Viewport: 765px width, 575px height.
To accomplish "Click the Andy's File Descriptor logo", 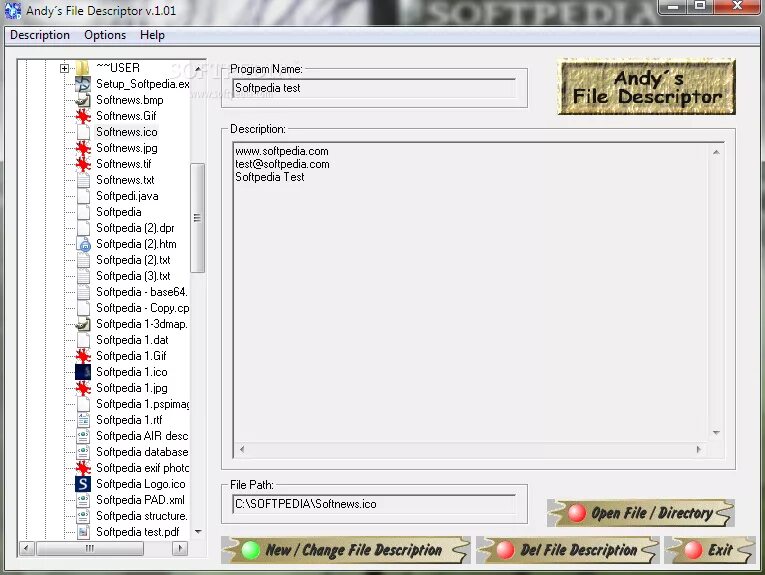I will coord(646,87).
